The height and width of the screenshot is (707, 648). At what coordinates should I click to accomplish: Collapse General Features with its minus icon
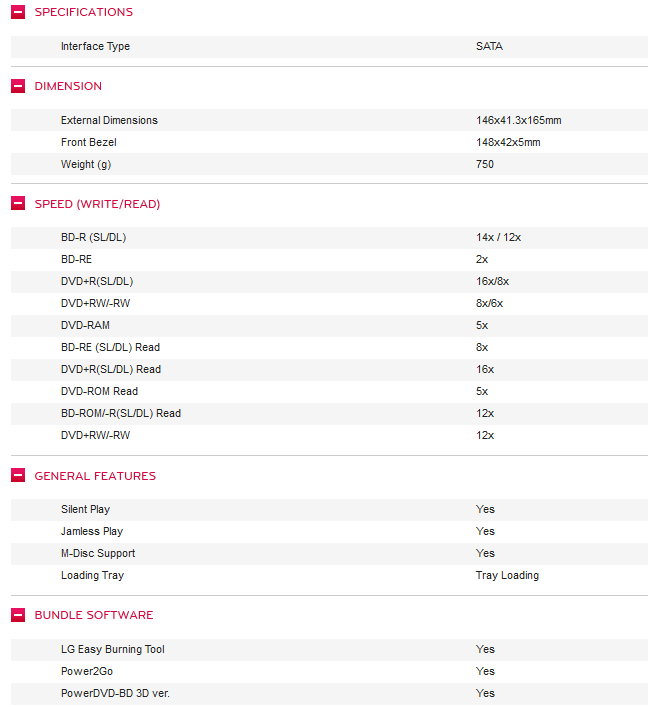(x=18, y=476)
